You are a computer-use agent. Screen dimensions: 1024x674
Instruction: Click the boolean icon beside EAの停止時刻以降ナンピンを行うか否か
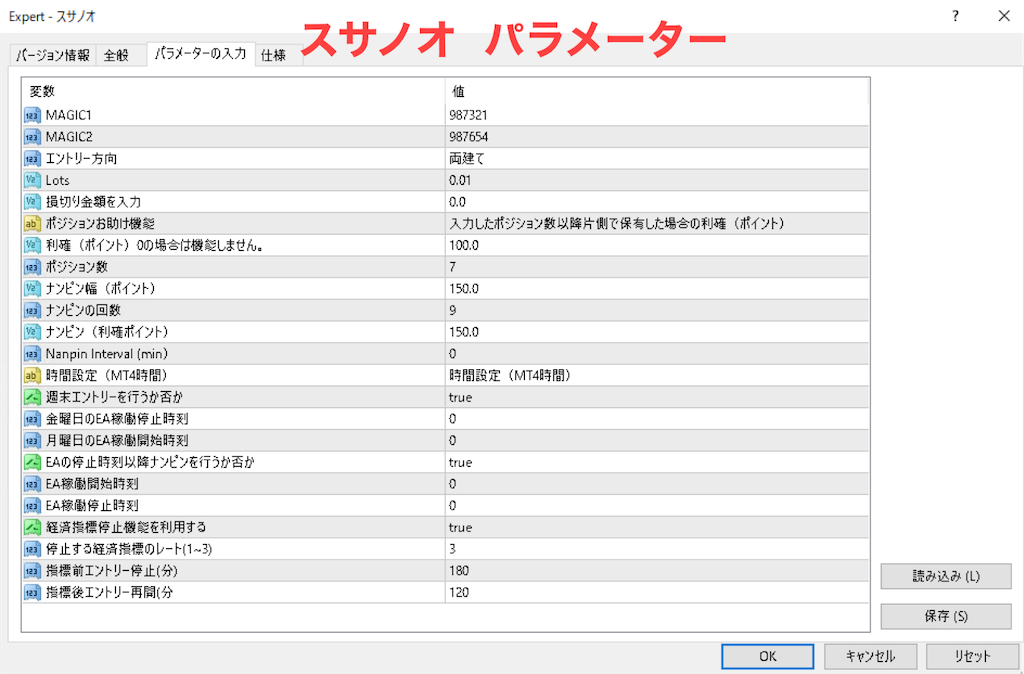[32, 462]
